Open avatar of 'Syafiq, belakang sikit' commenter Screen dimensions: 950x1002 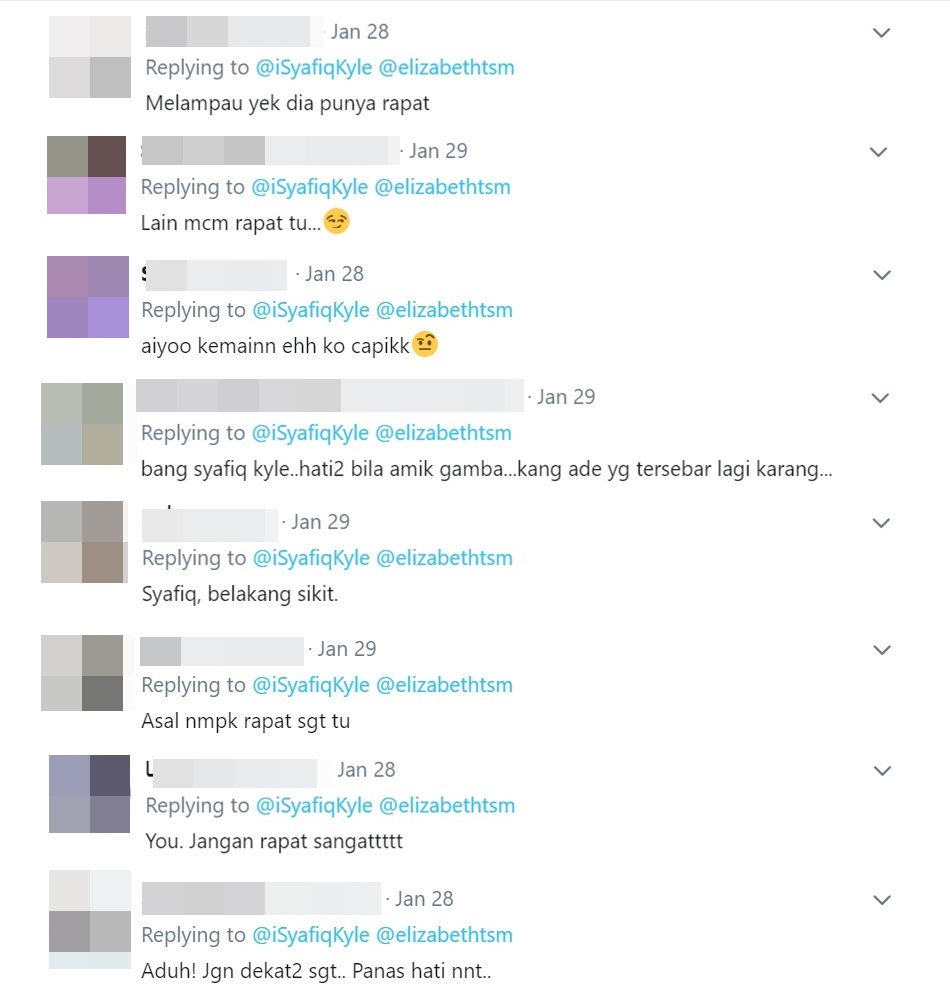tap(82, 542)
